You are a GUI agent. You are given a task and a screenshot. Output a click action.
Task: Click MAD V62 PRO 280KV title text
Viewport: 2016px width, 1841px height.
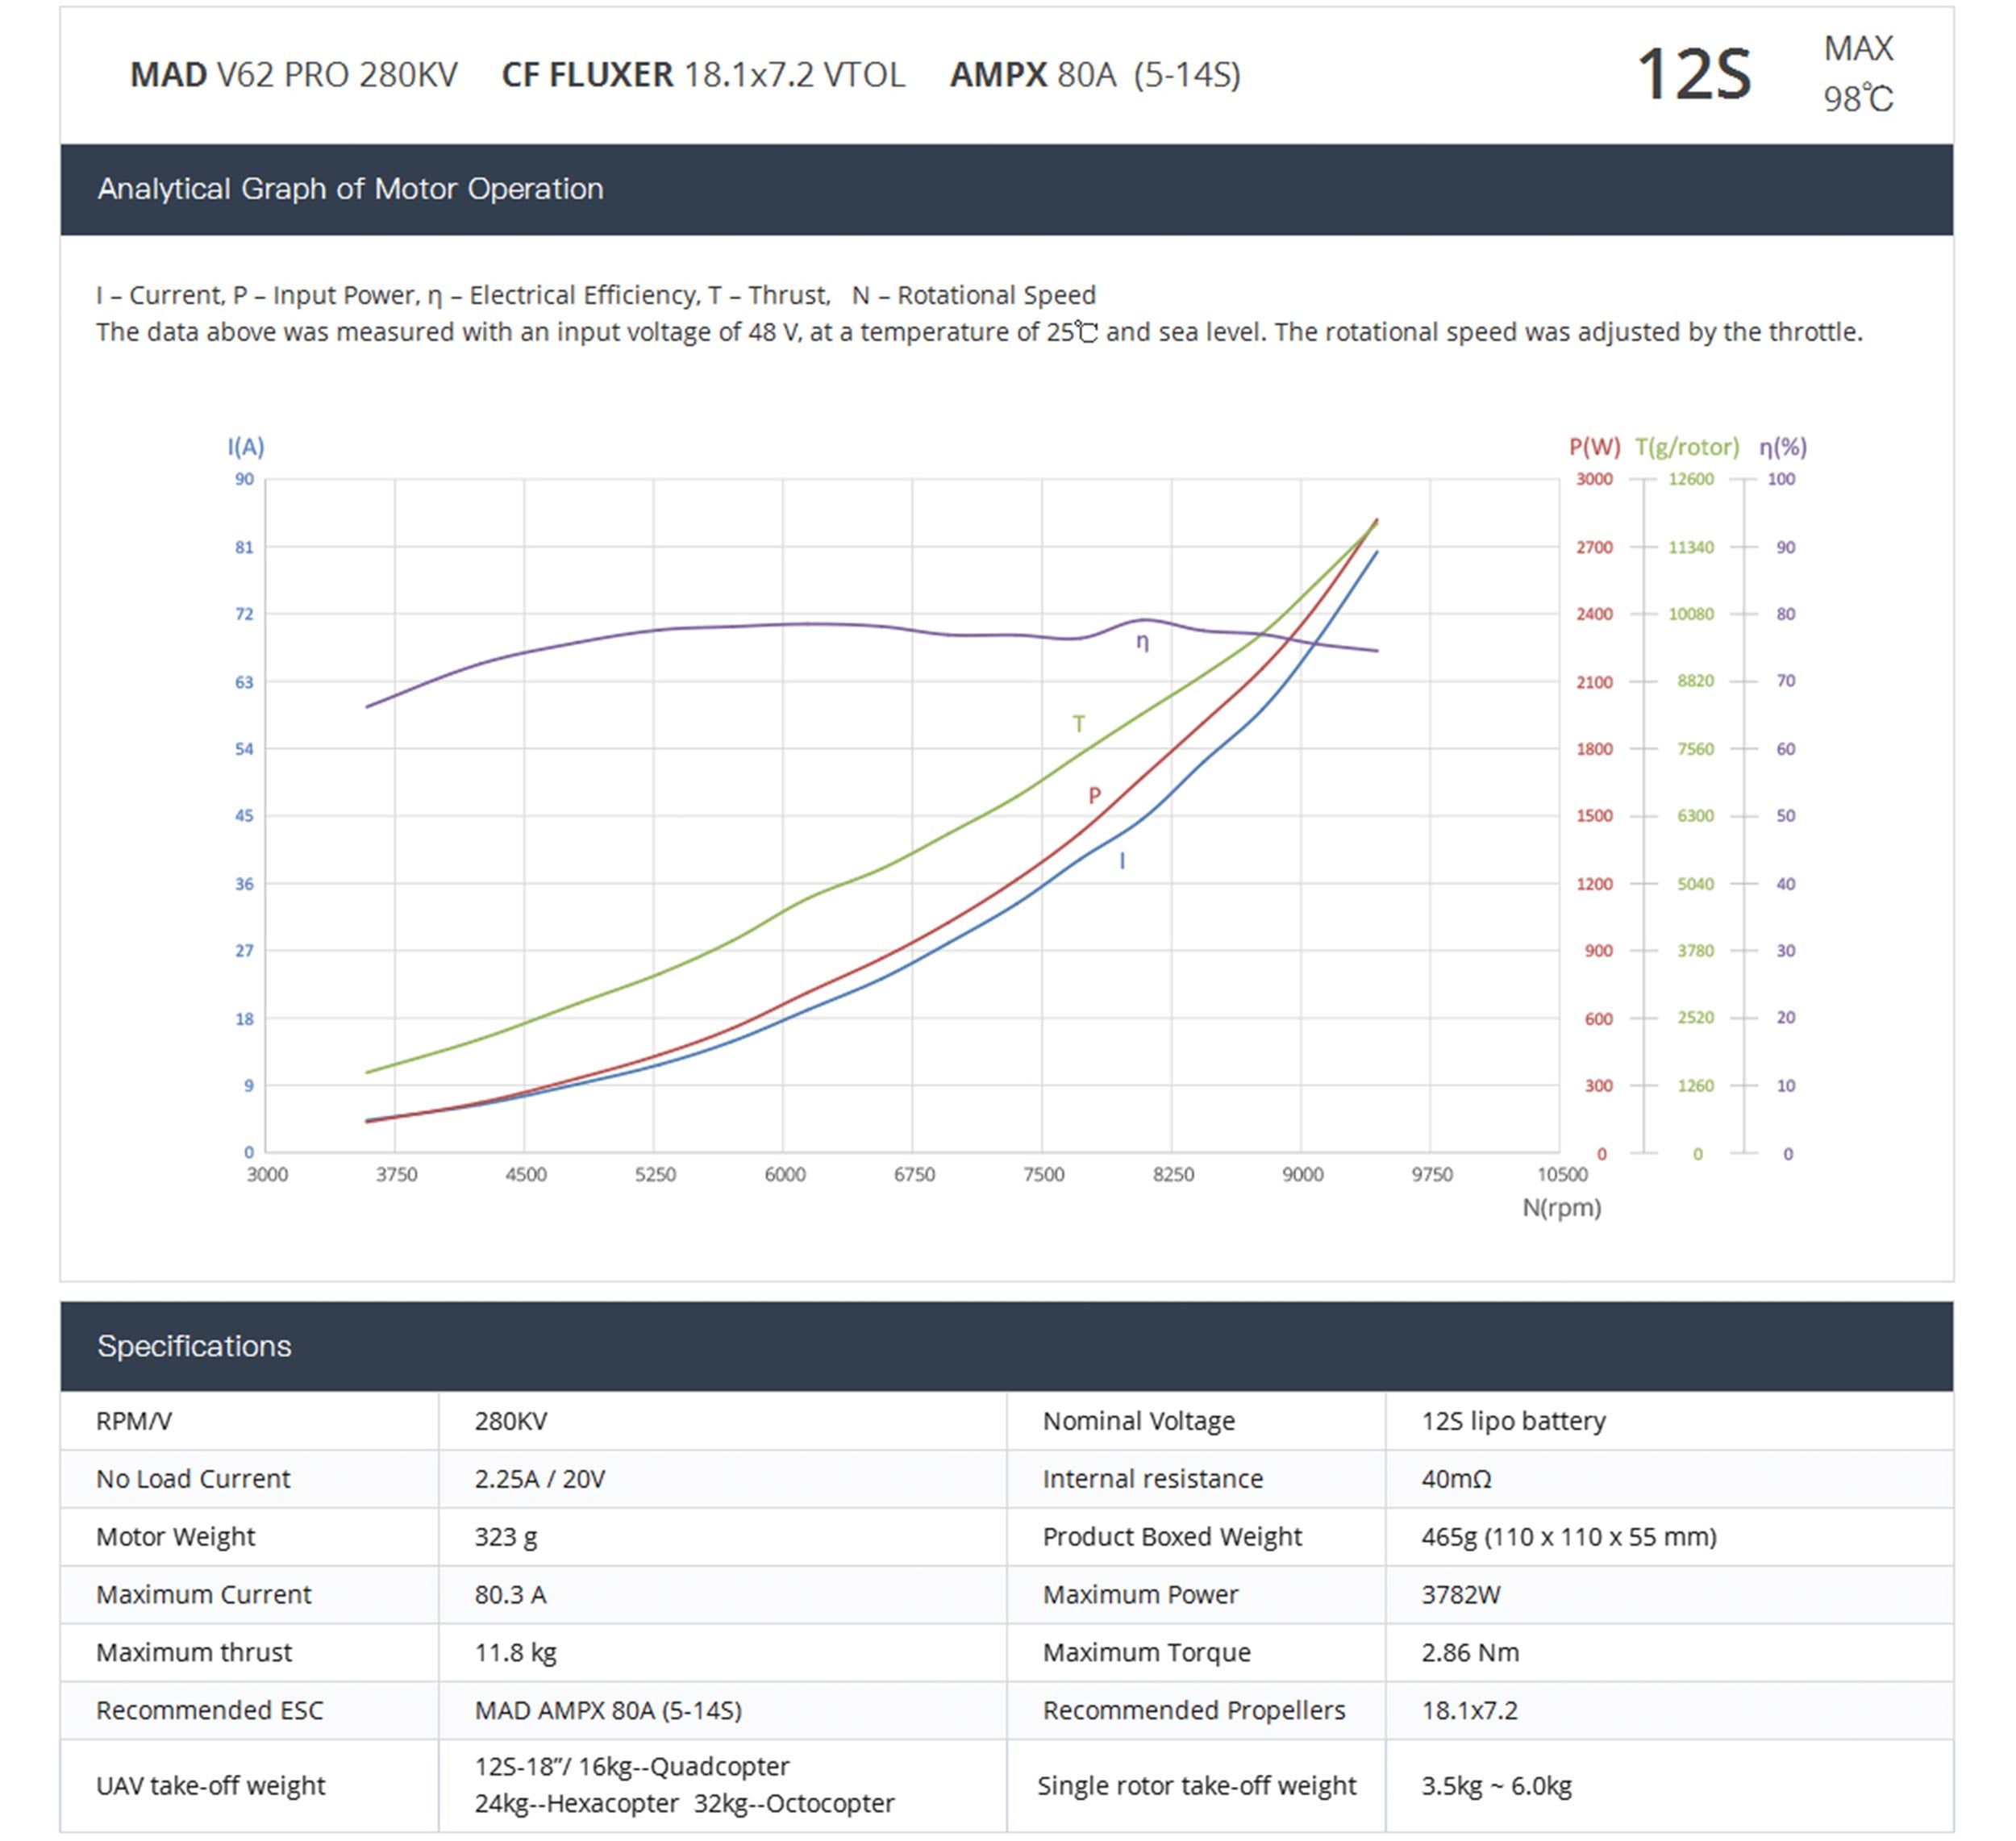pyautogui.click(x=293, y=75)
